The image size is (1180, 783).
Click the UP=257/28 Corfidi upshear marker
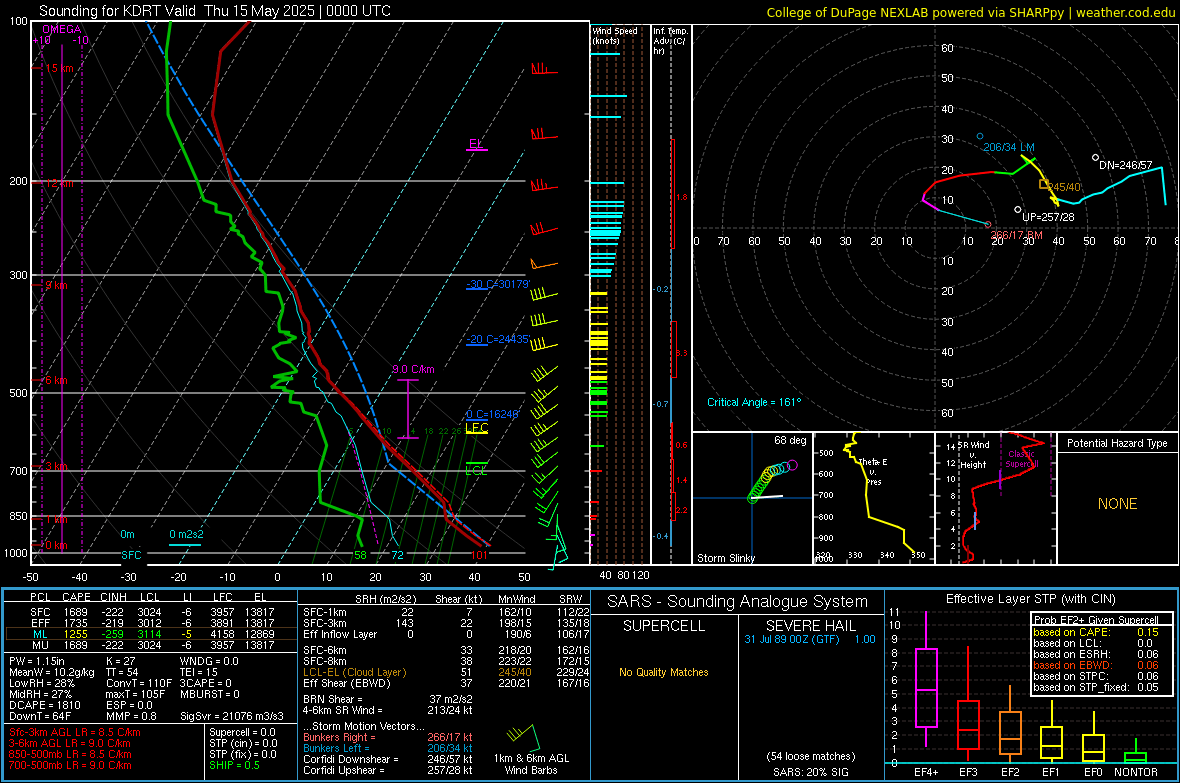pyautogui.click(x=1017, y=209)
